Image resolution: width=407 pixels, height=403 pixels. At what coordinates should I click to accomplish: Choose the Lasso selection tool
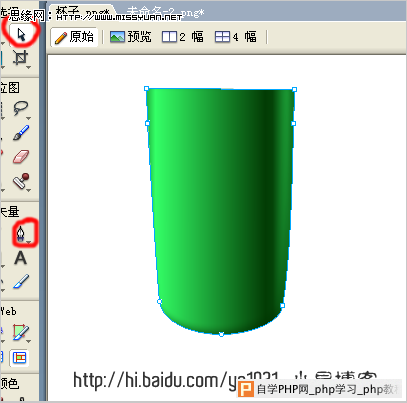(20, 108)
